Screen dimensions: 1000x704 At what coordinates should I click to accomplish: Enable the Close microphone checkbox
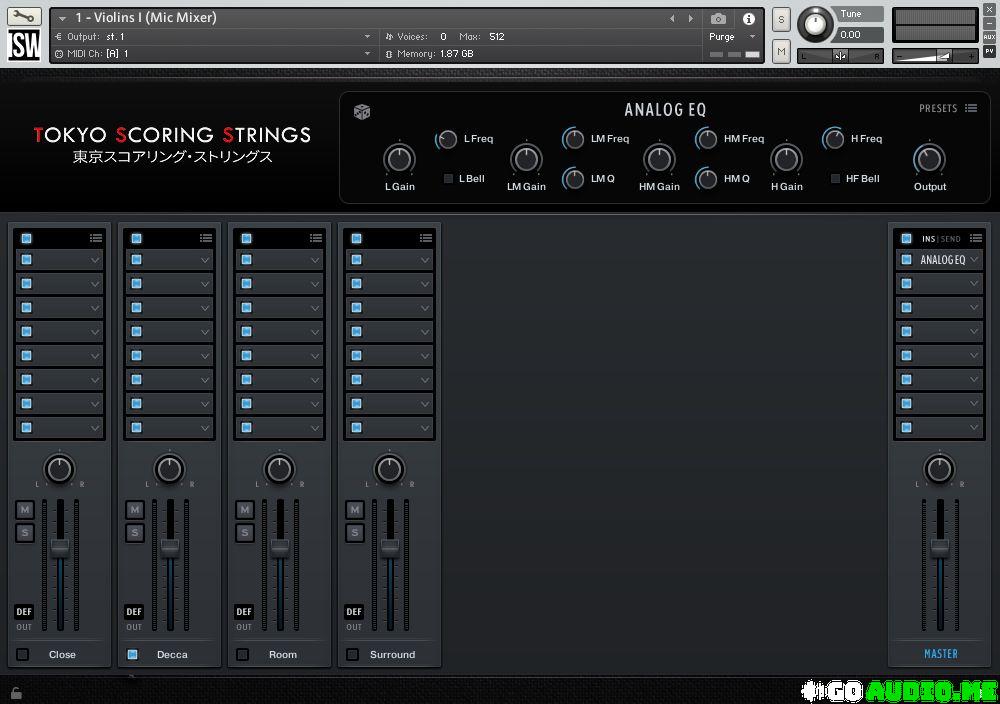coord(23,654)
